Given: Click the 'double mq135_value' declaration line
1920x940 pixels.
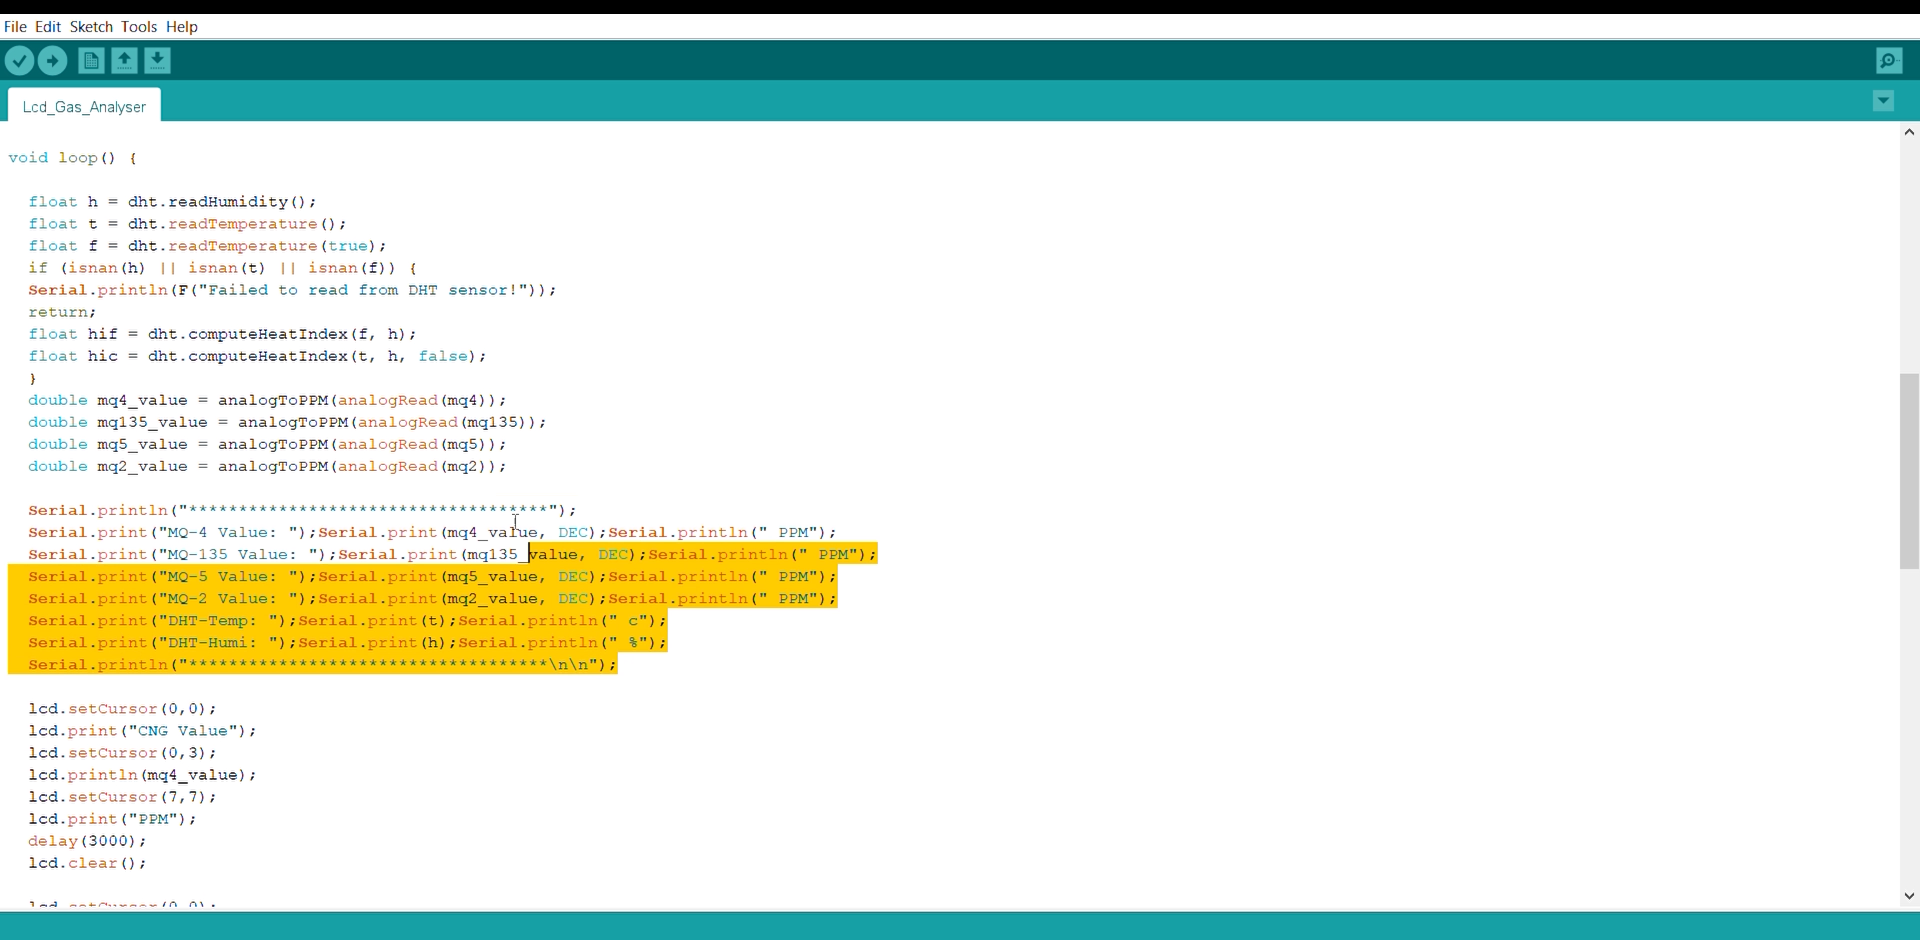Looking at the screenshot, I should (x=287, y=422).
